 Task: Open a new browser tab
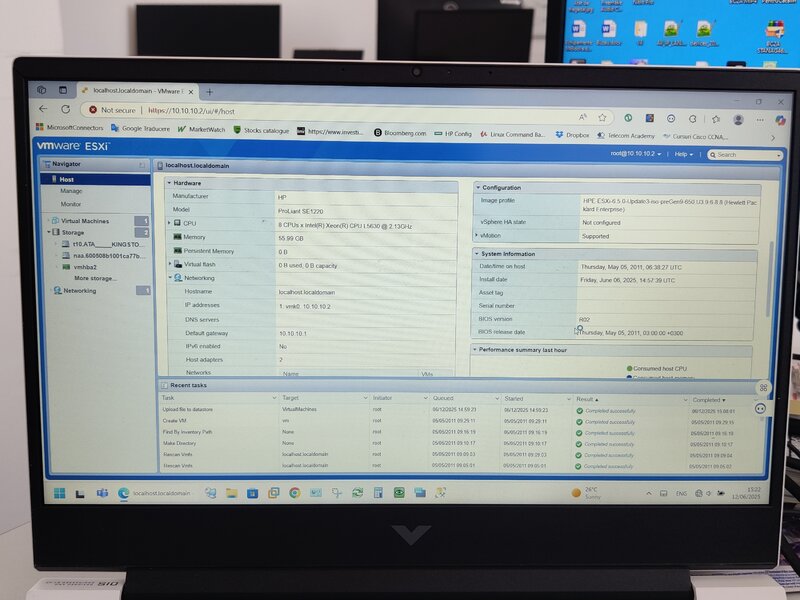coord(209,92)
